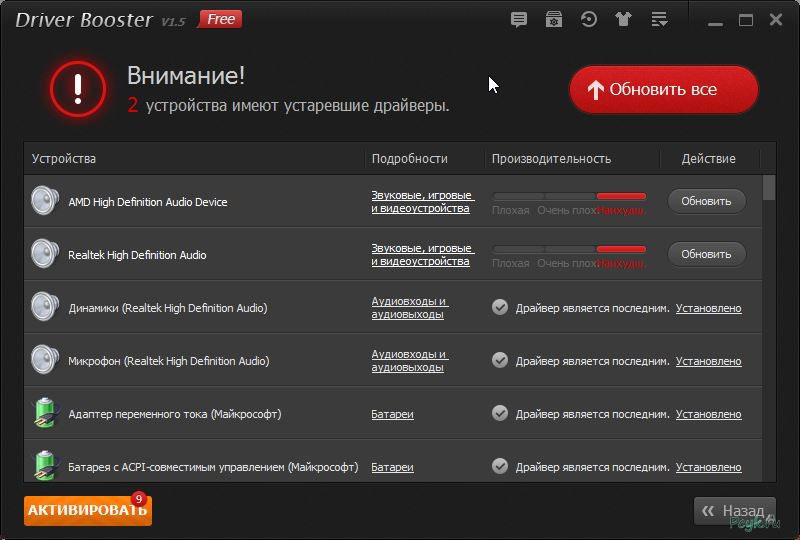Select AMD High Definition Audio Device name
This screenshot has height=540, width=800.
[x=148, y=202]
